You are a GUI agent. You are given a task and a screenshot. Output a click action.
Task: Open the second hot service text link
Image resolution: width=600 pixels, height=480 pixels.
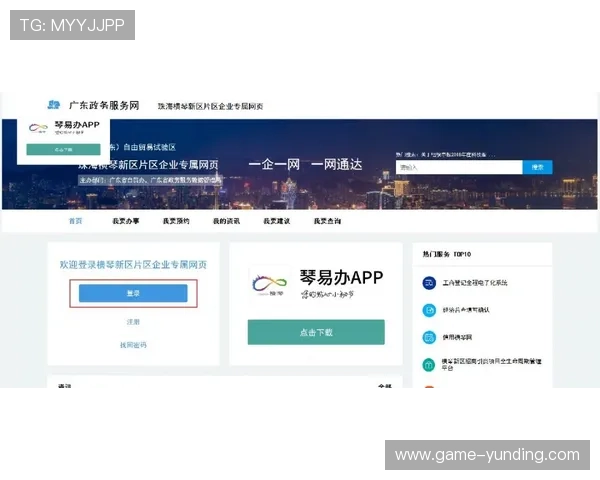point(466,310)
